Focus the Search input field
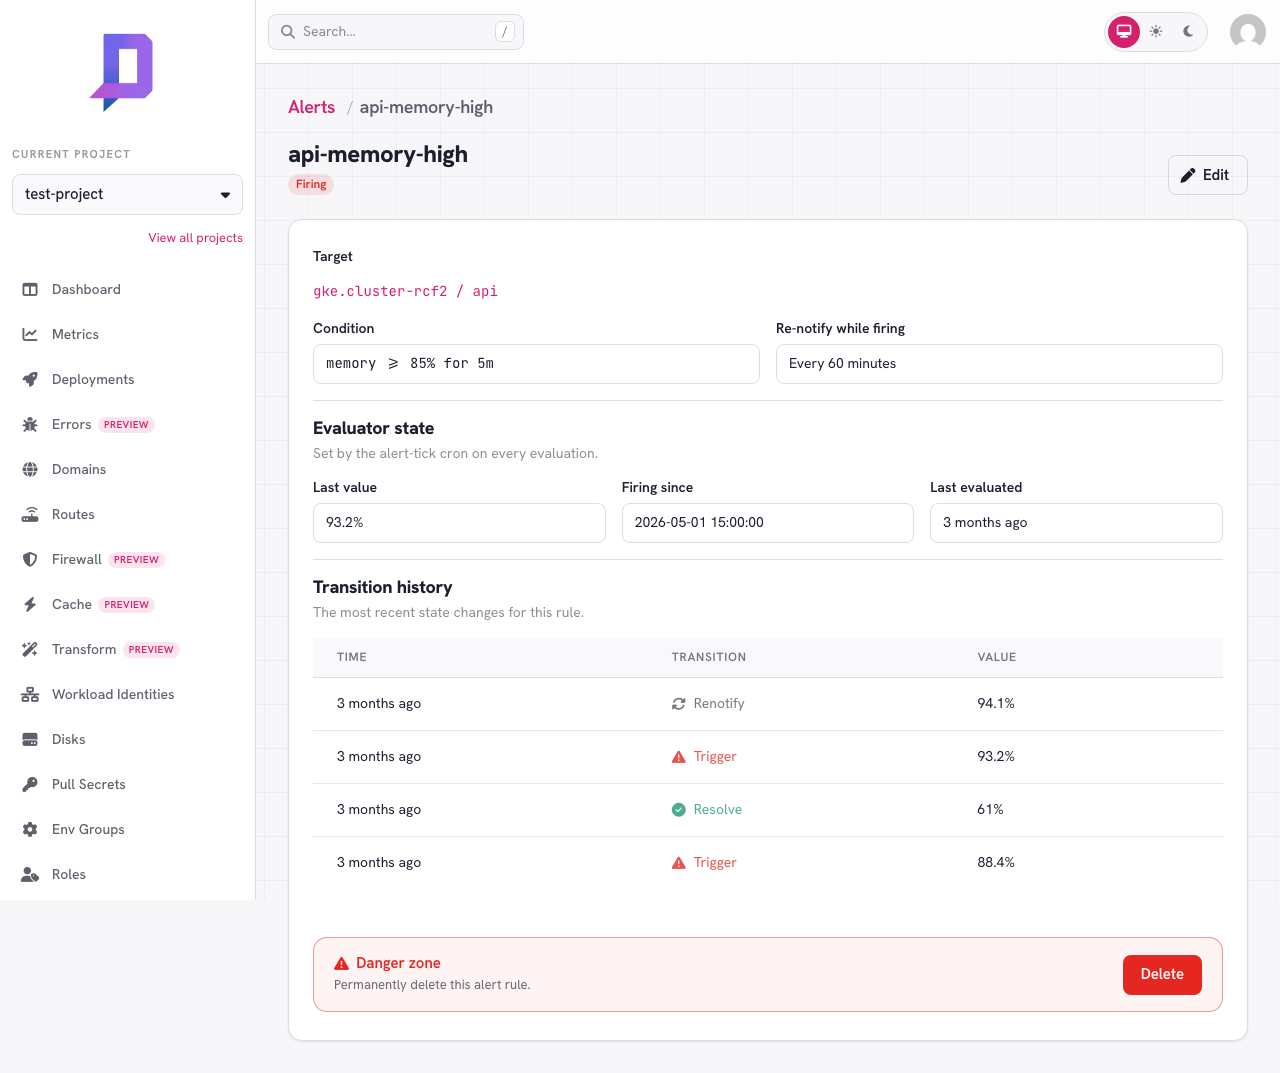The width and height of the screenshot is (1280, 1073). pyautogui.click(x=396, y=32)
